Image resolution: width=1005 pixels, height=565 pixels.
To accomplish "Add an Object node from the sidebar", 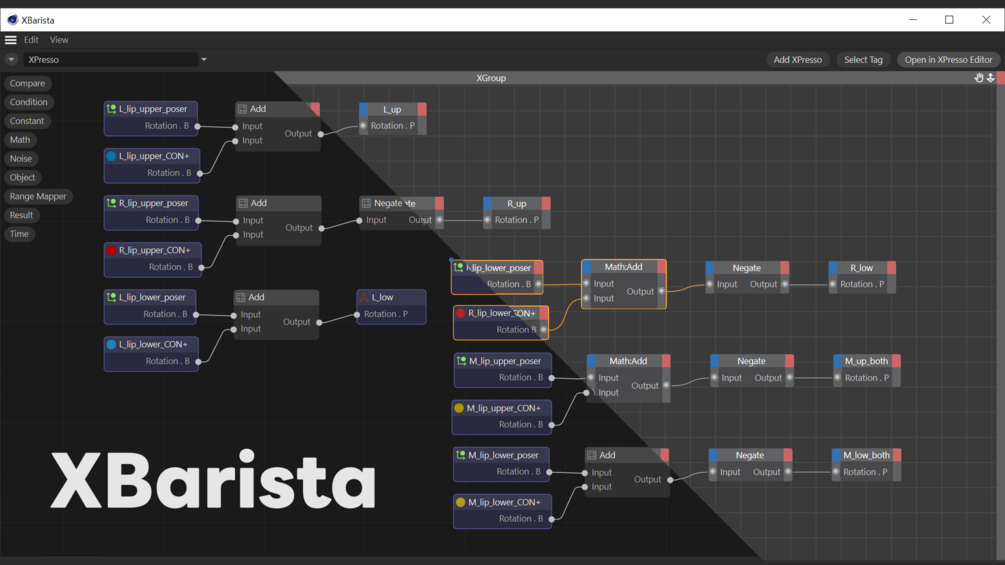I will click(x=22, y=177).
